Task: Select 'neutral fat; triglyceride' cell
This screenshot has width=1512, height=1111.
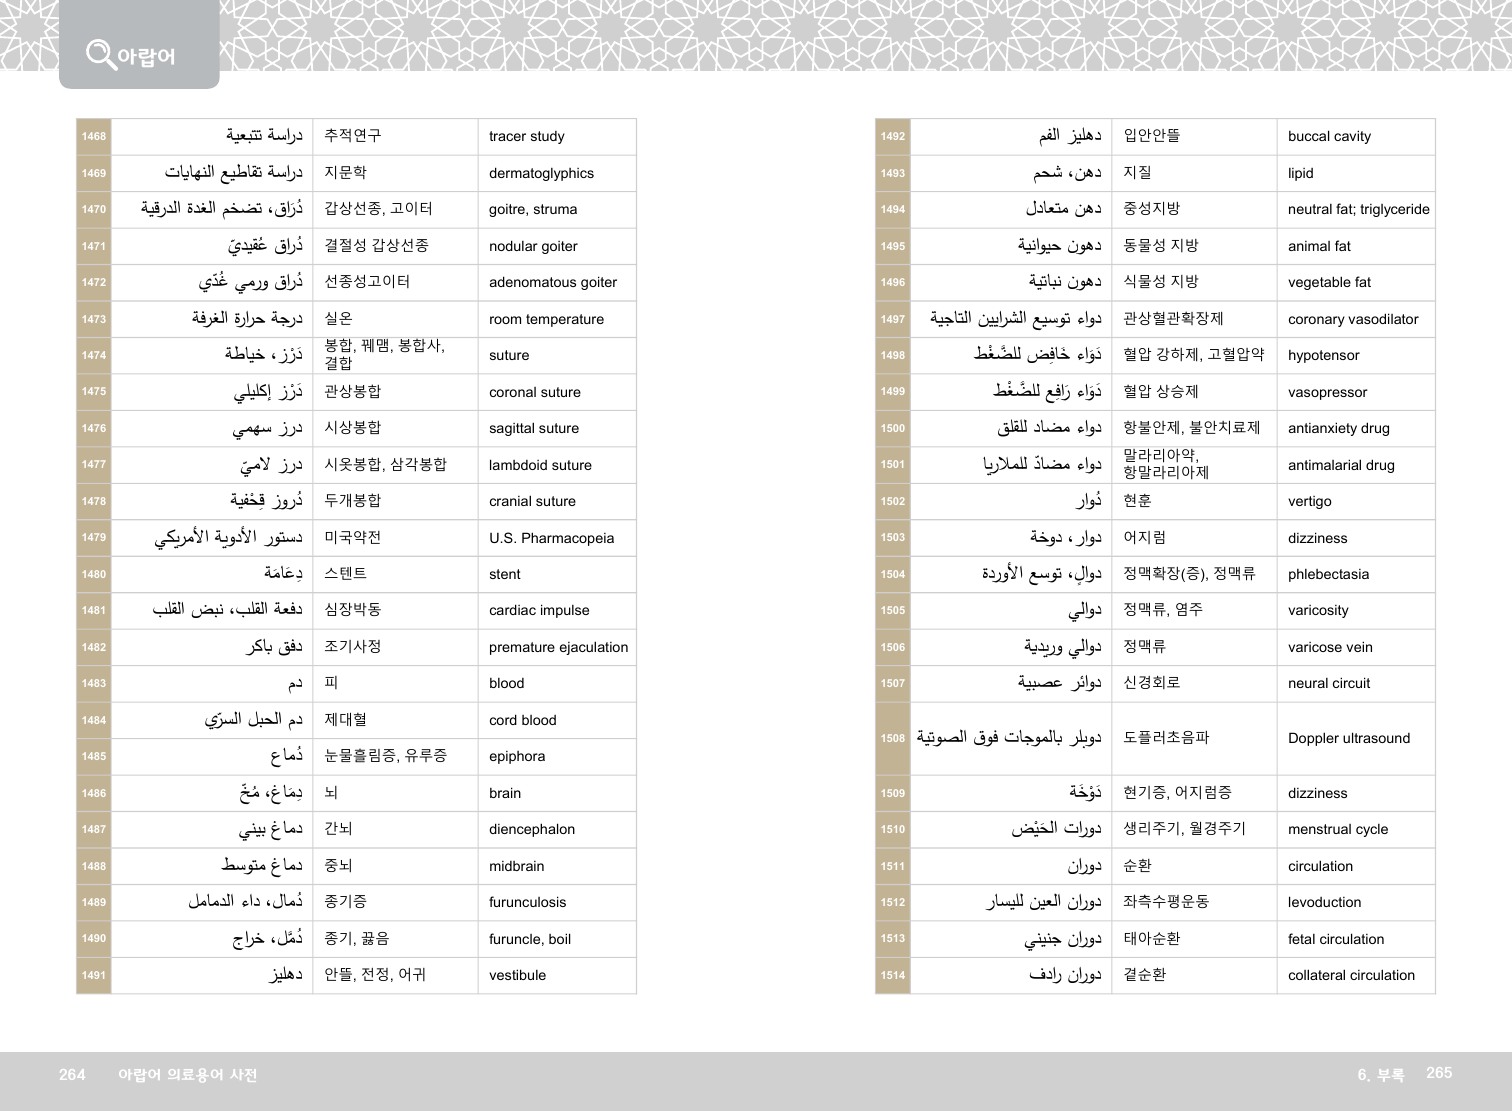Action: [1358, 209]
